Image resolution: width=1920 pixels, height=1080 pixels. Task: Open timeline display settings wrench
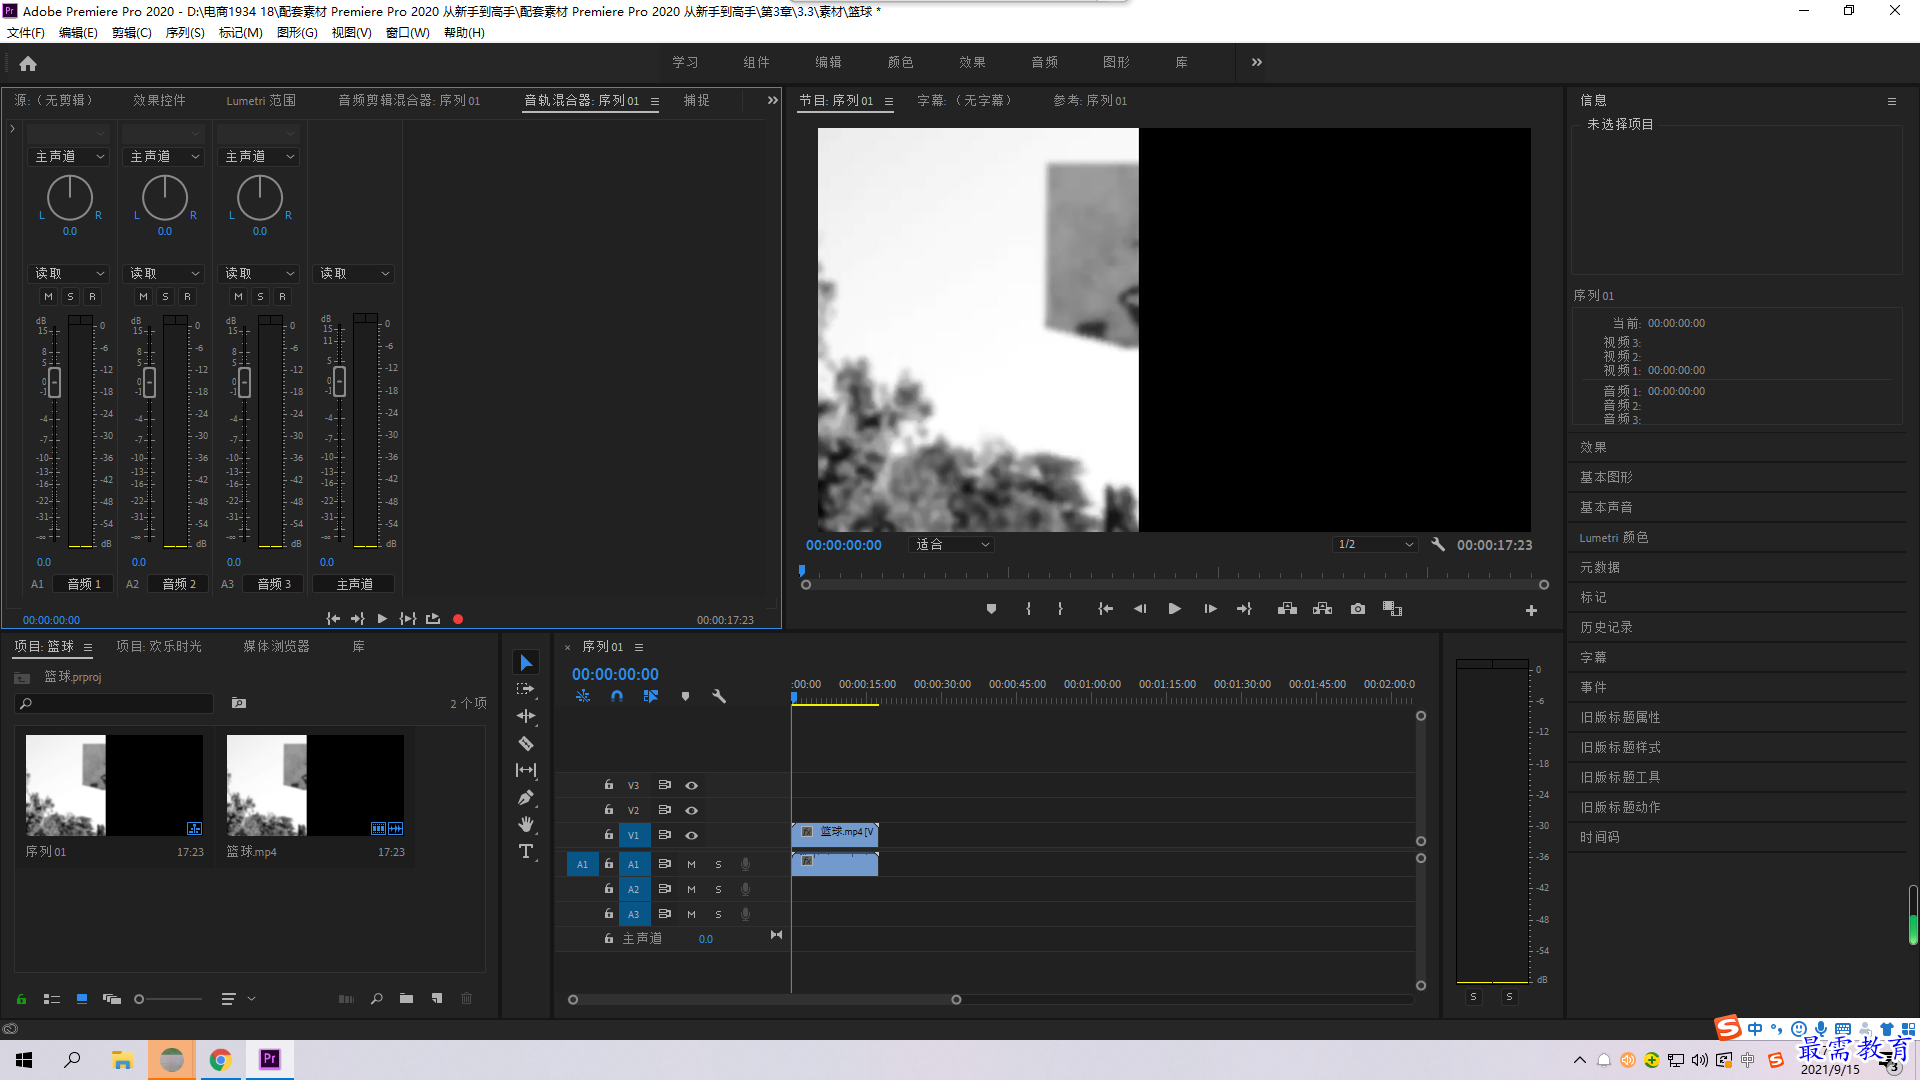tap(719, 696)
